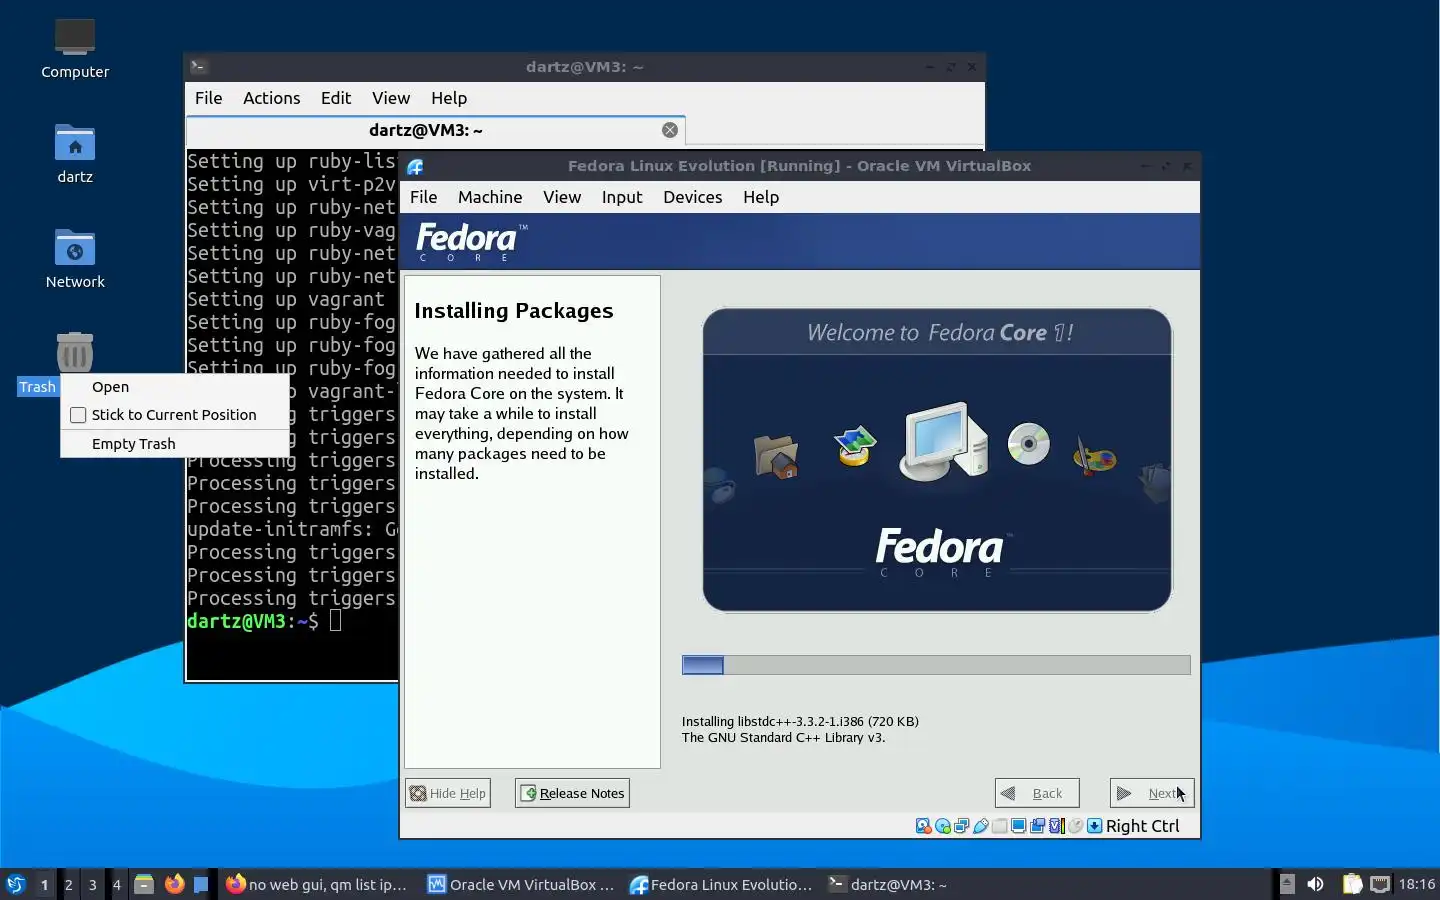Viewport: 1440px width, 900px height.
Task: Click the Hide Help button in installer
Action: (448, 793)
